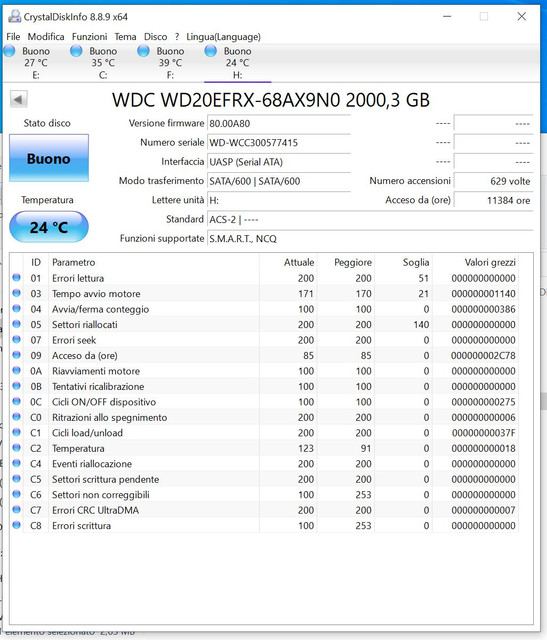
Task: Click the Versione firmware value field
Action: tap(279, 124)
